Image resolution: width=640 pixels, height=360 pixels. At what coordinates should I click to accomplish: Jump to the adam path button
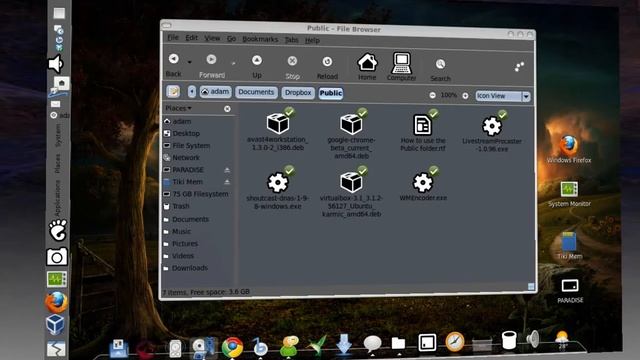[216, 92]
